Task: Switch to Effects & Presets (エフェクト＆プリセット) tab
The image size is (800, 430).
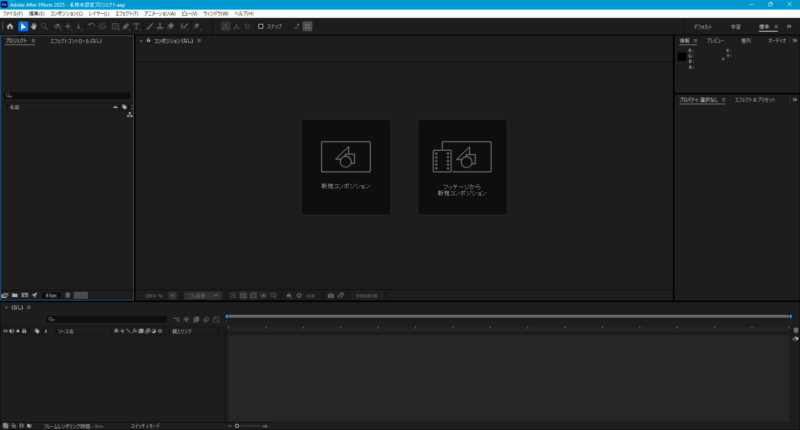Action: [x=755, y=100]
